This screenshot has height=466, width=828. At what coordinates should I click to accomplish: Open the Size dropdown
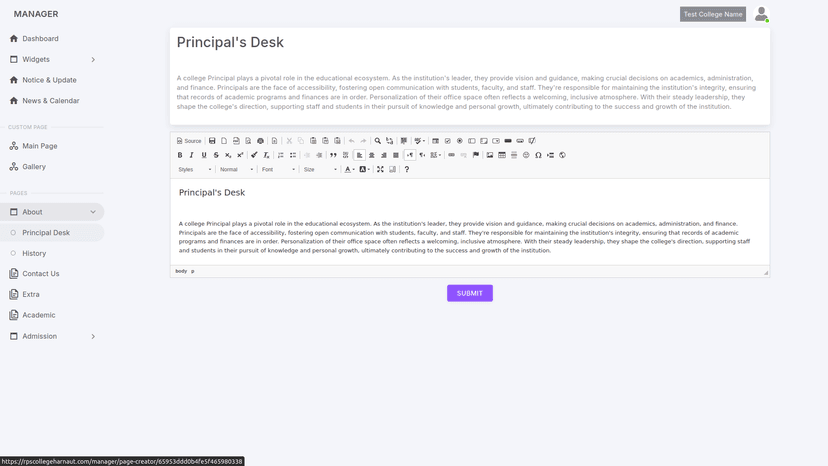[x=320, y=170]
